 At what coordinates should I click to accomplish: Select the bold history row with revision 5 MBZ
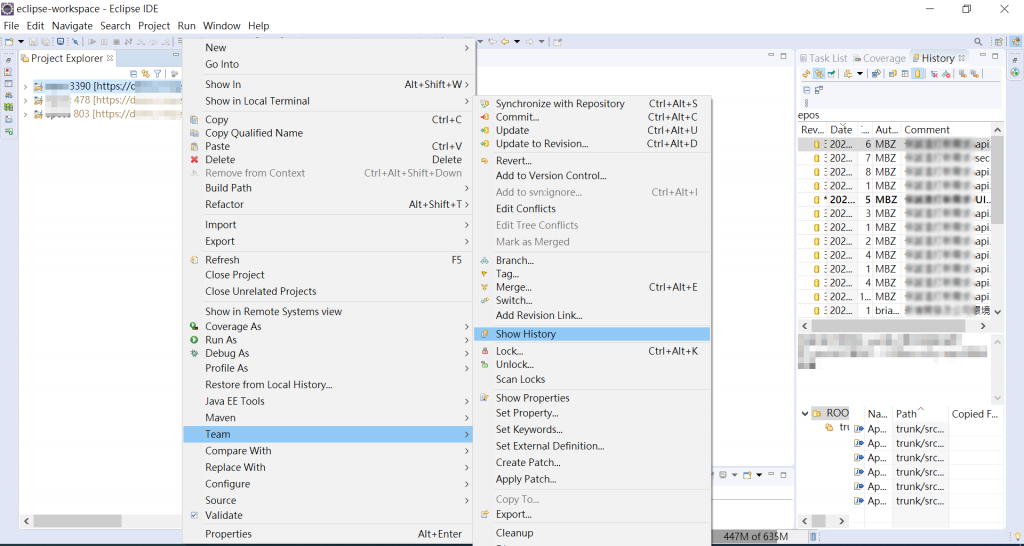[895, 199]
